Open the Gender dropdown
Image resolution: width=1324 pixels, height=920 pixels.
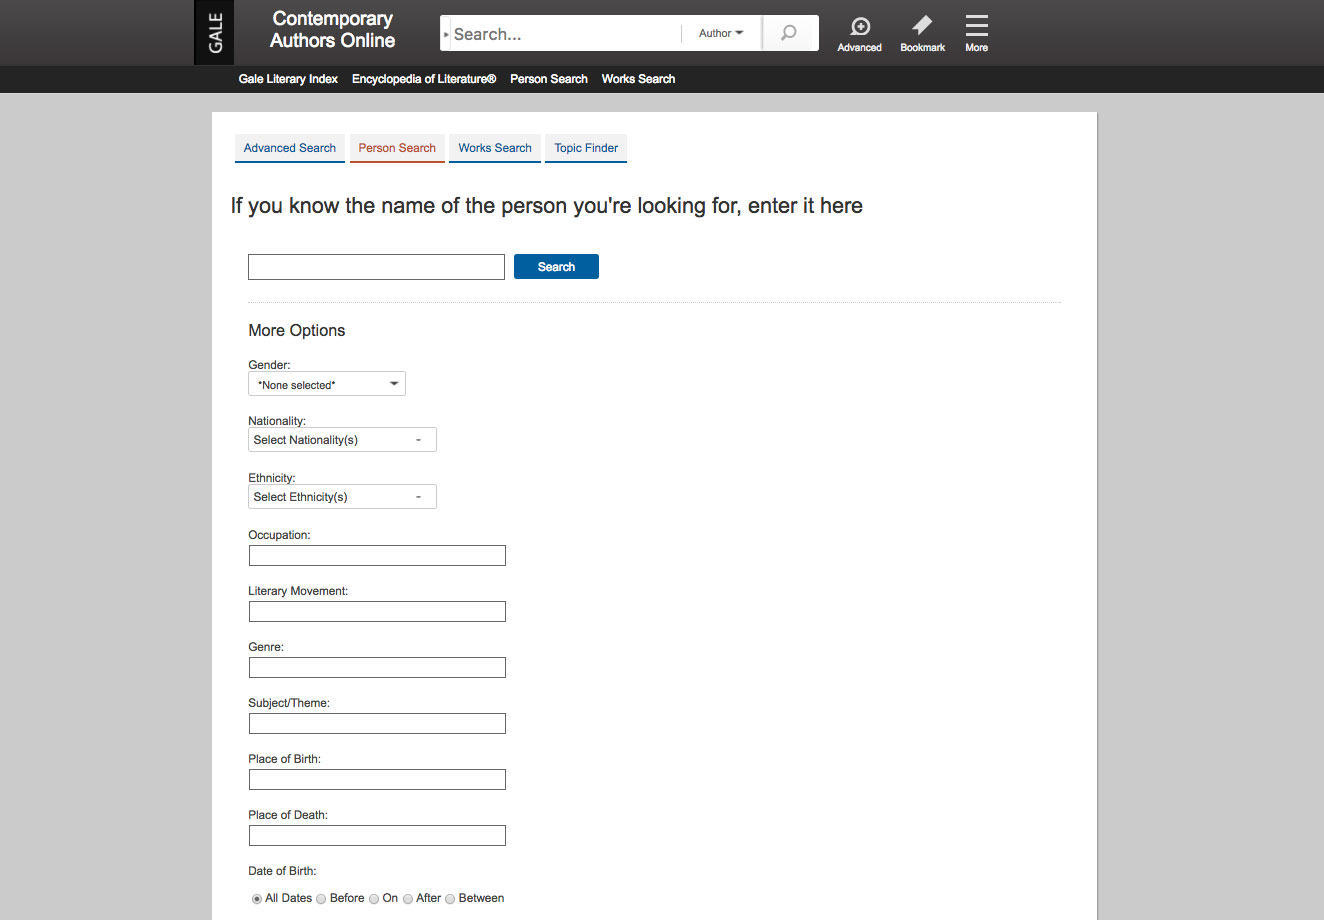(327, 384)
